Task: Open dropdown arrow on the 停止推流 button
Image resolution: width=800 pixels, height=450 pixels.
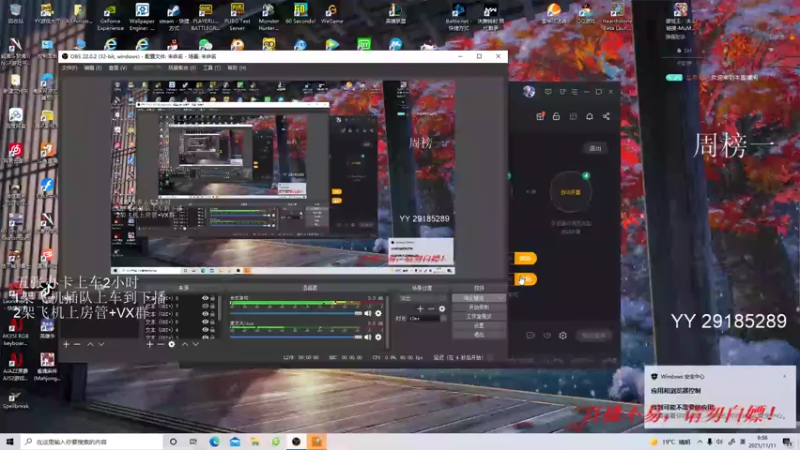Action: 501,298
